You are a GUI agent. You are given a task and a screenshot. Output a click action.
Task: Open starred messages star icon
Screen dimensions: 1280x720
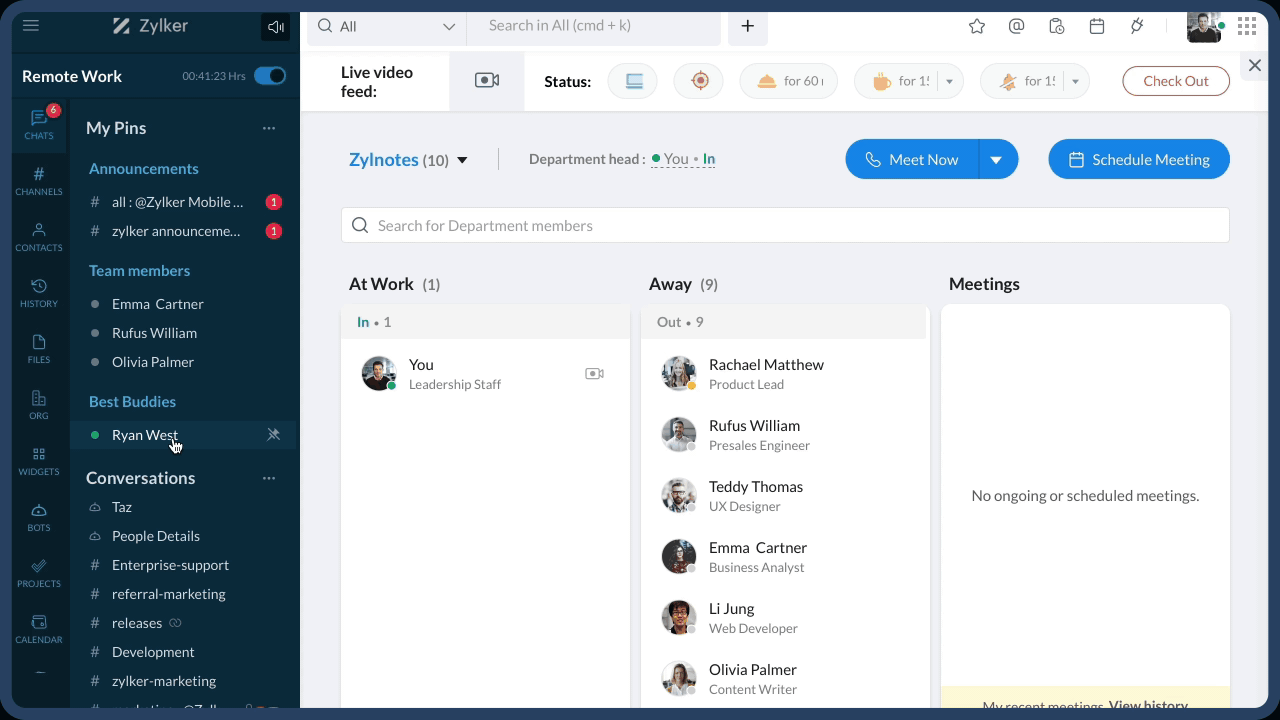click(x=977, y=27)
